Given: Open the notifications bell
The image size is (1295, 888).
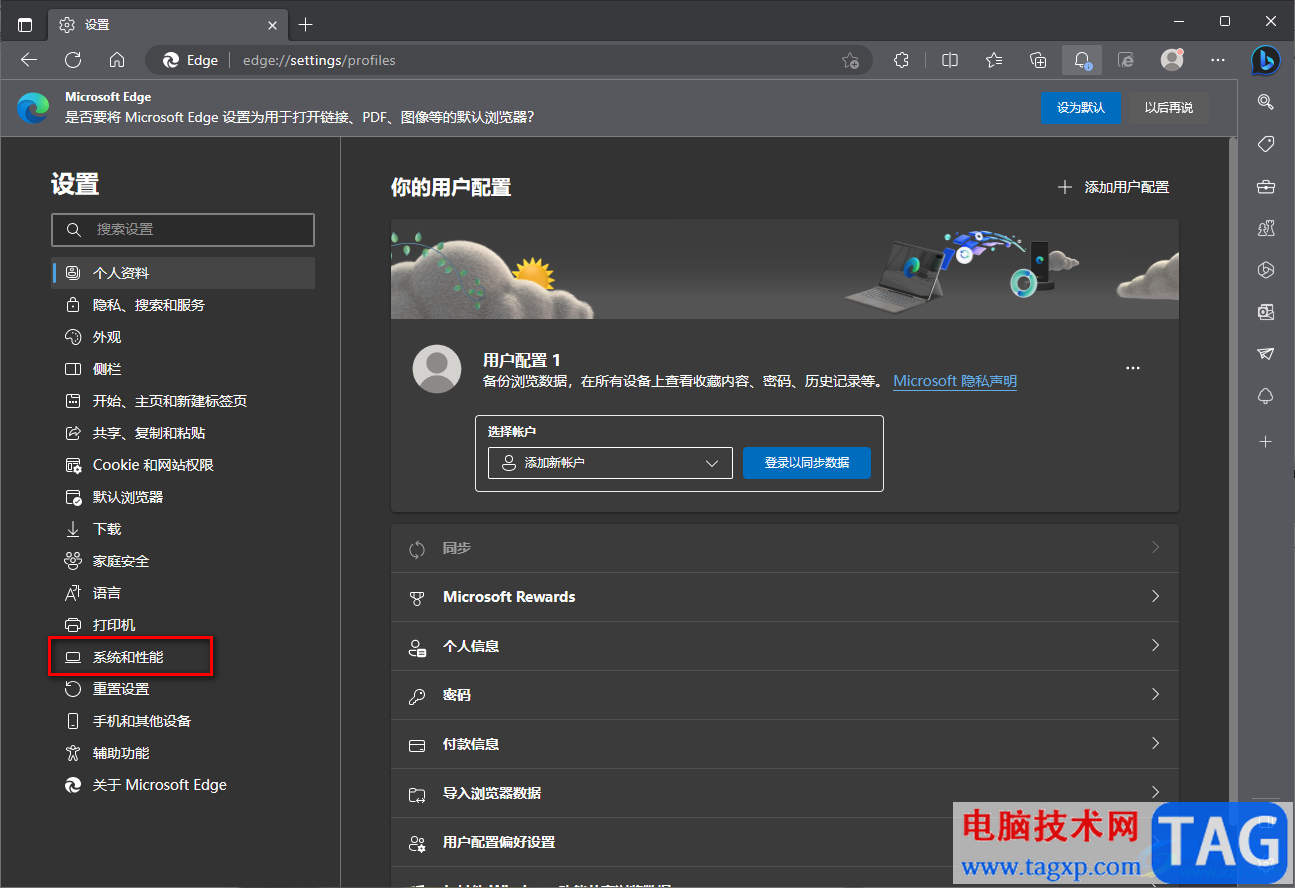Looking at the screenshot, I should [x=1082, y=60].
